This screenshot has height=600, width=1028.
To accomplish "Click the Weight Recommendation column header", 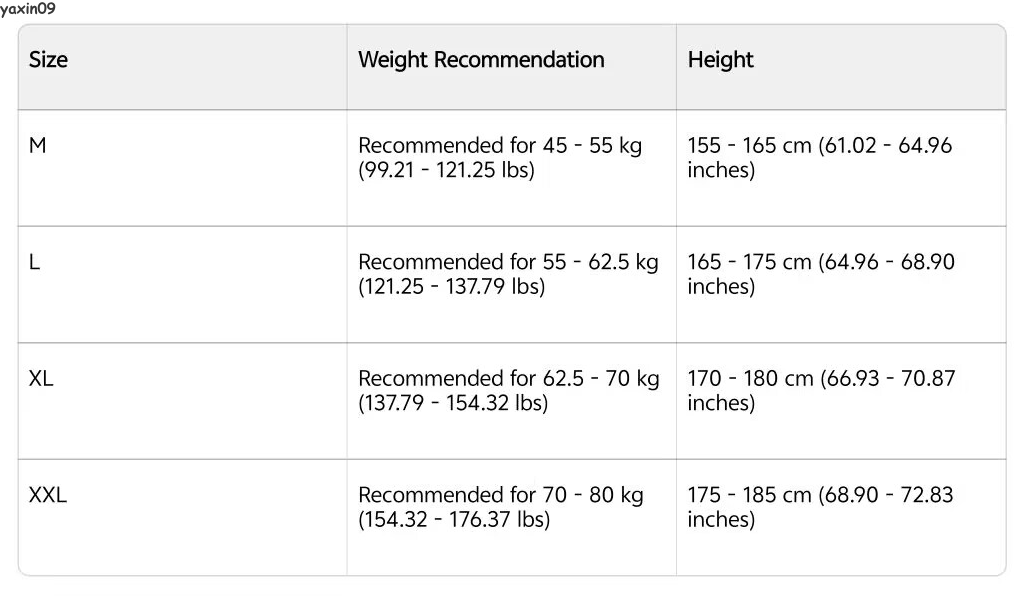I will point(481,60).
